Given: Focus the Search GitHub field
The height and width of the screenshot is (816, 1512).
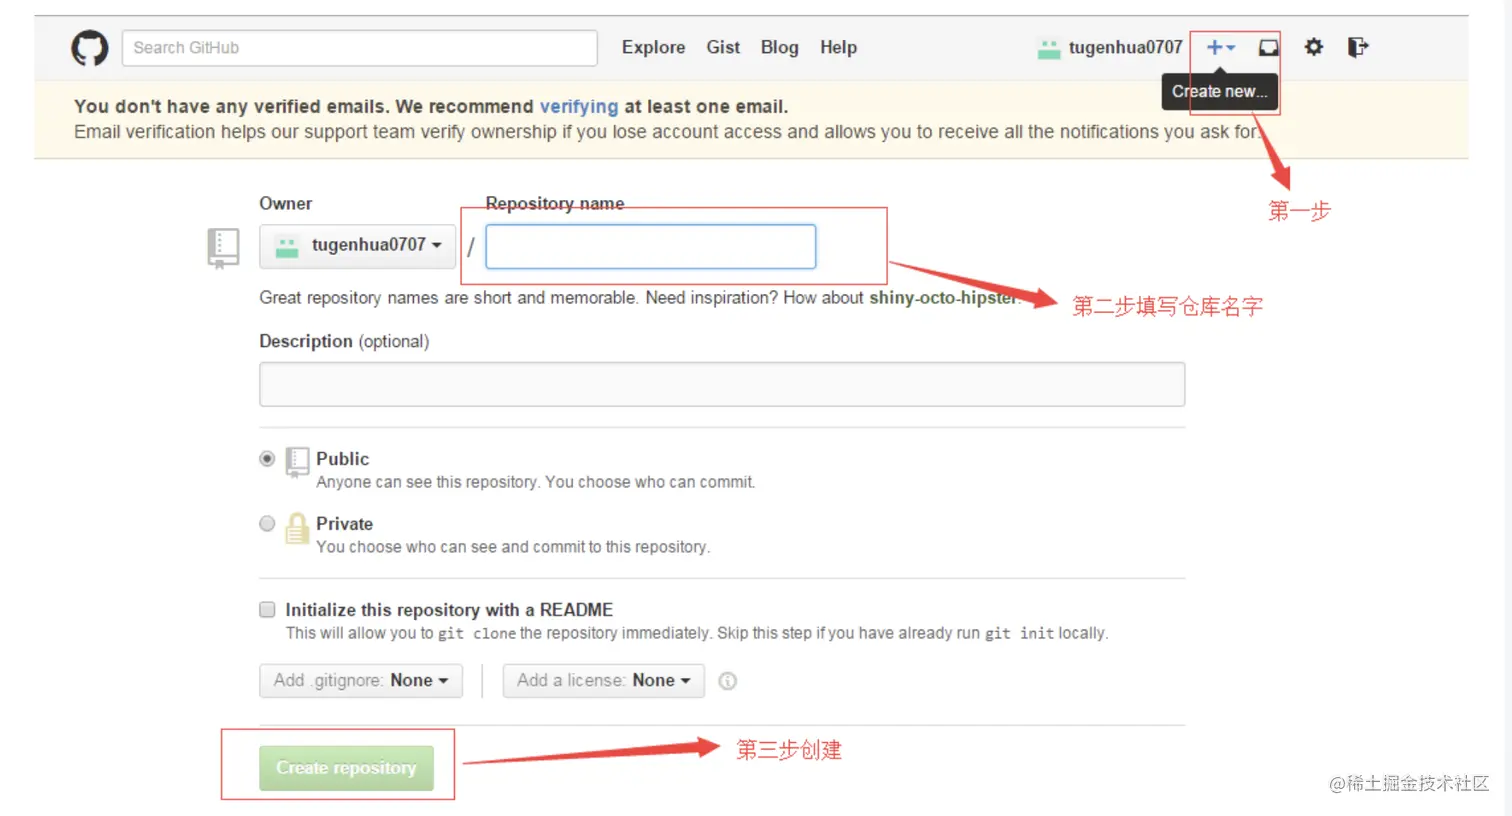Looking at the screenshot, I should click(x=360, y=48).
